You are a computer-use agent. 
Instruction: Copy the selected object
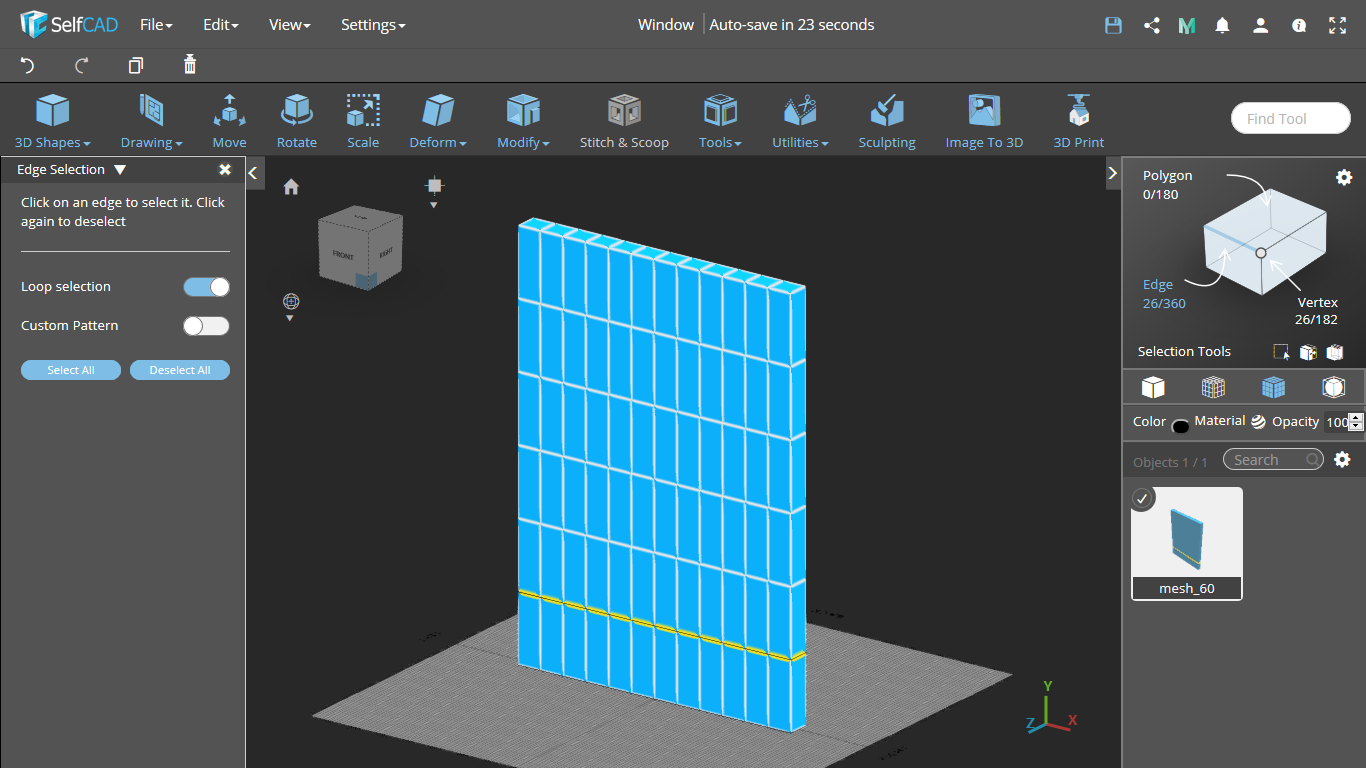click(x=136, y=65)
